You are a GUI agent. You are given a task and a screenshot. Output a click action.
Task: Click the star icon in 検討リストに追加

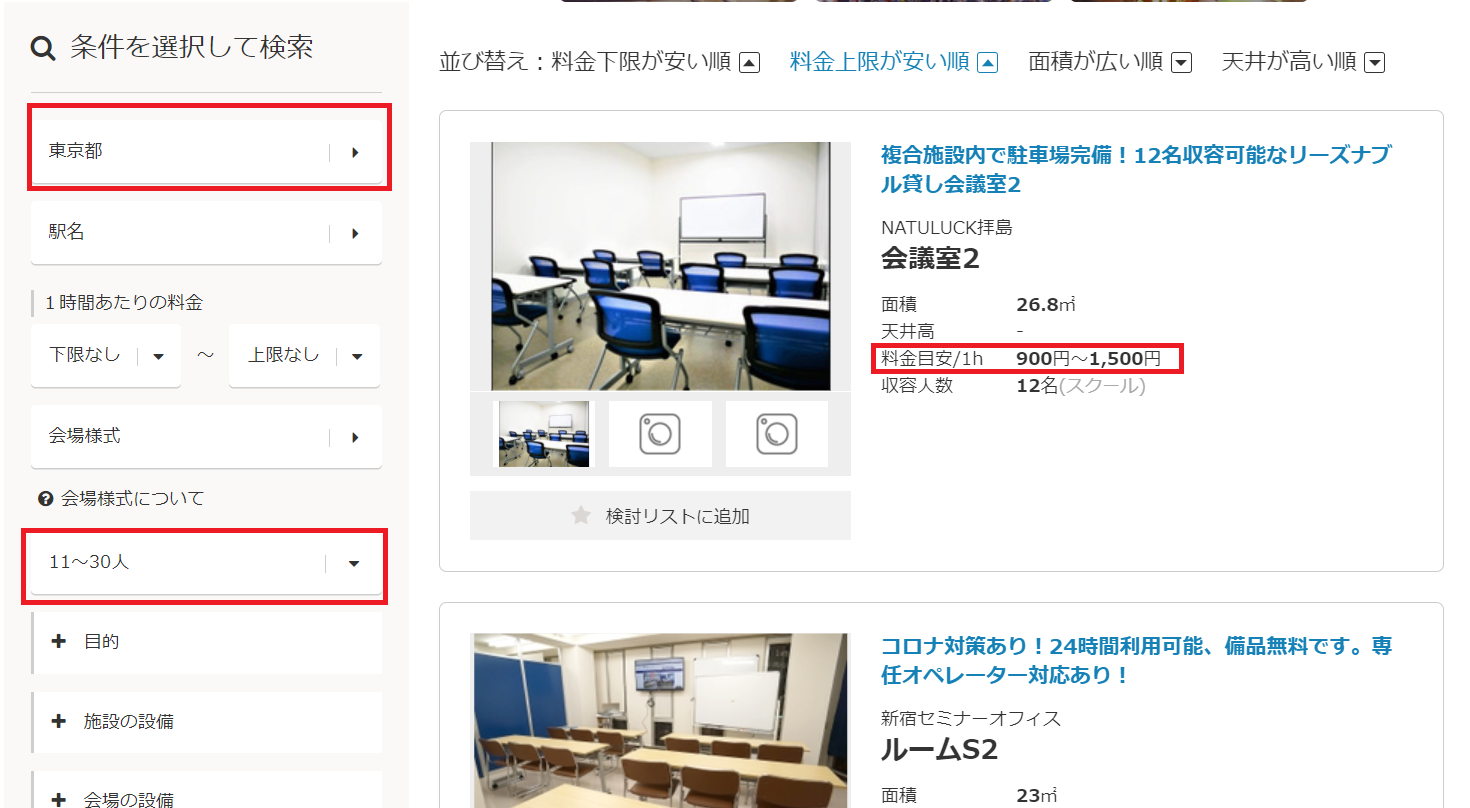[x=581, y=516]
